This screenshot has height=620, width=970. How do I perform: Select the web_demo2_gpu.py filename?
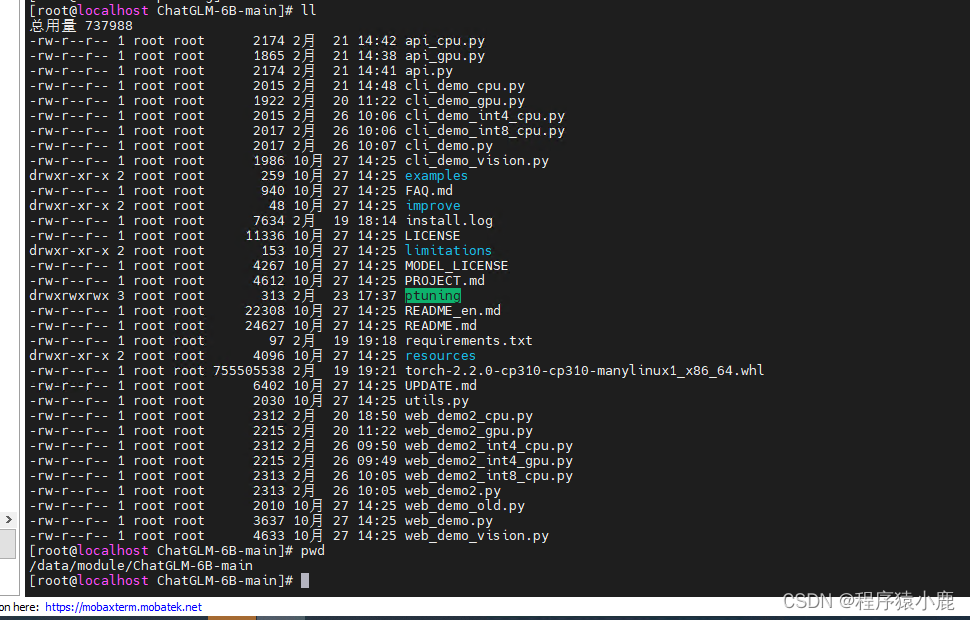(x=468, y=431)
